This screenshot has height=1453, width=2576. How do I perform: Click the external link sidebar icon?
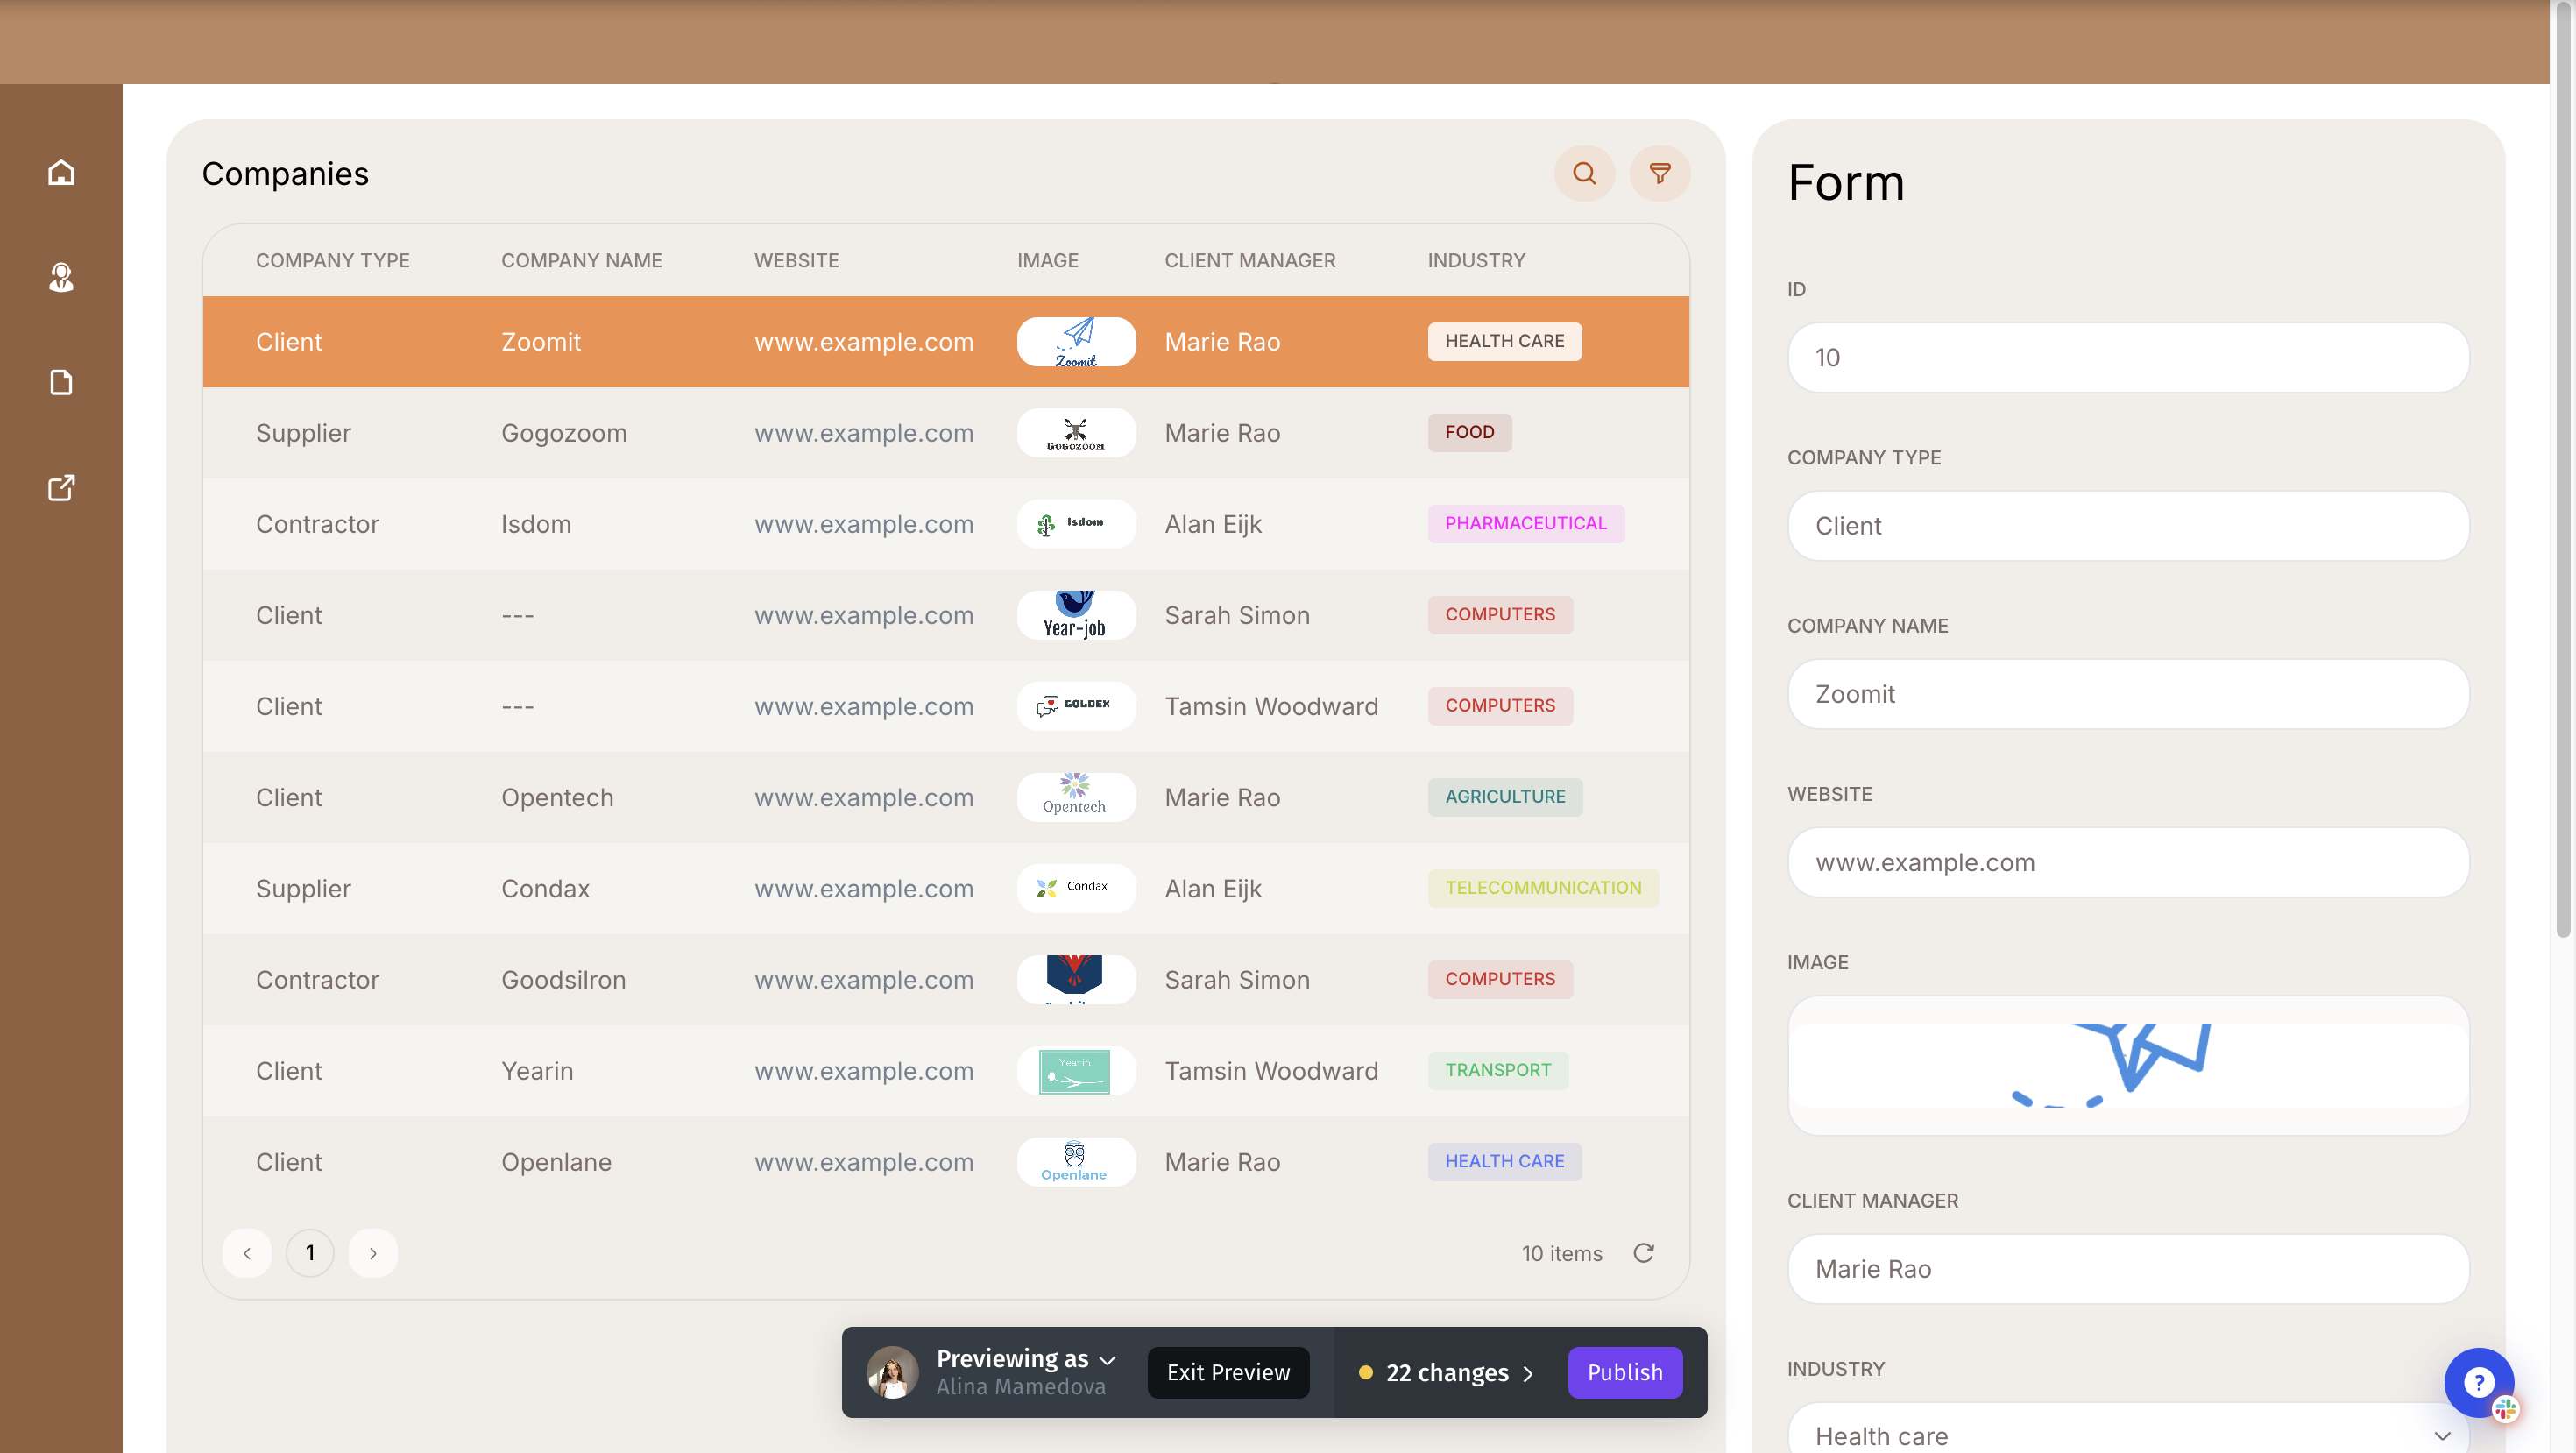coord(61,488)
